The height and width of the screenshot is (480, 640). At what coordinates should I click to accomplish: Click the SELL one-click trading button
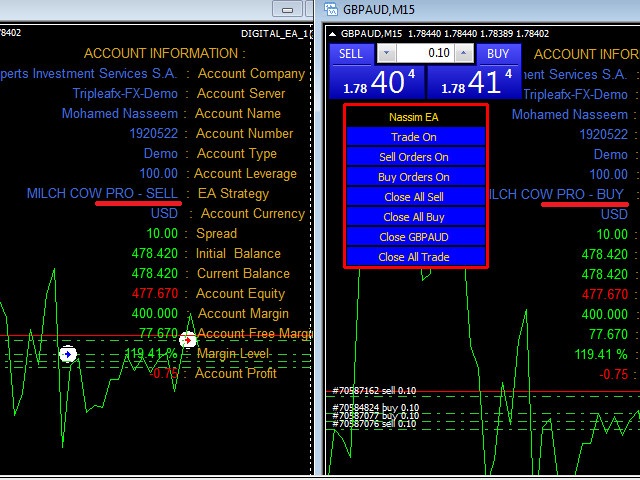point(351,54)
